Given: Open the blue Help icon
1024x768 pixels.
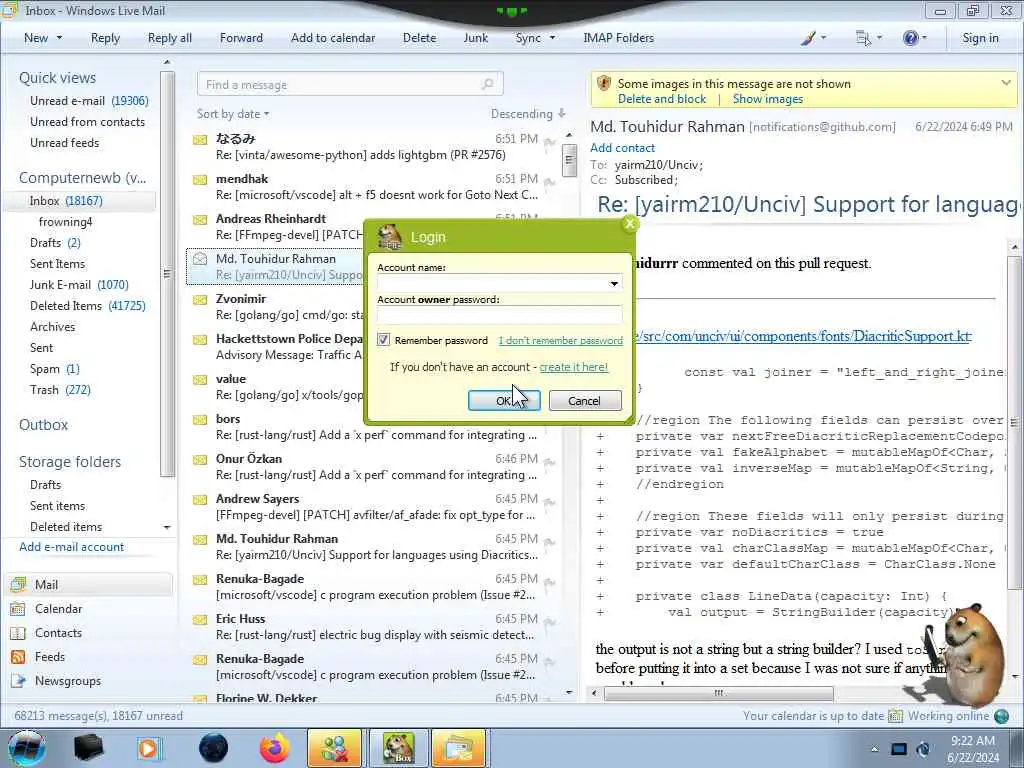Looking at the screenshot, I should 910,39.
